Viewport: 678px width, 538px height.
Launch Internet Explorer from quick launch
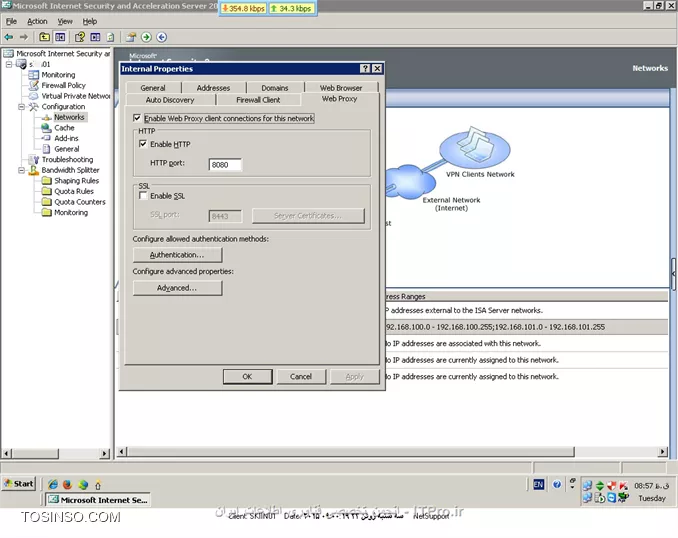point(53,484)
